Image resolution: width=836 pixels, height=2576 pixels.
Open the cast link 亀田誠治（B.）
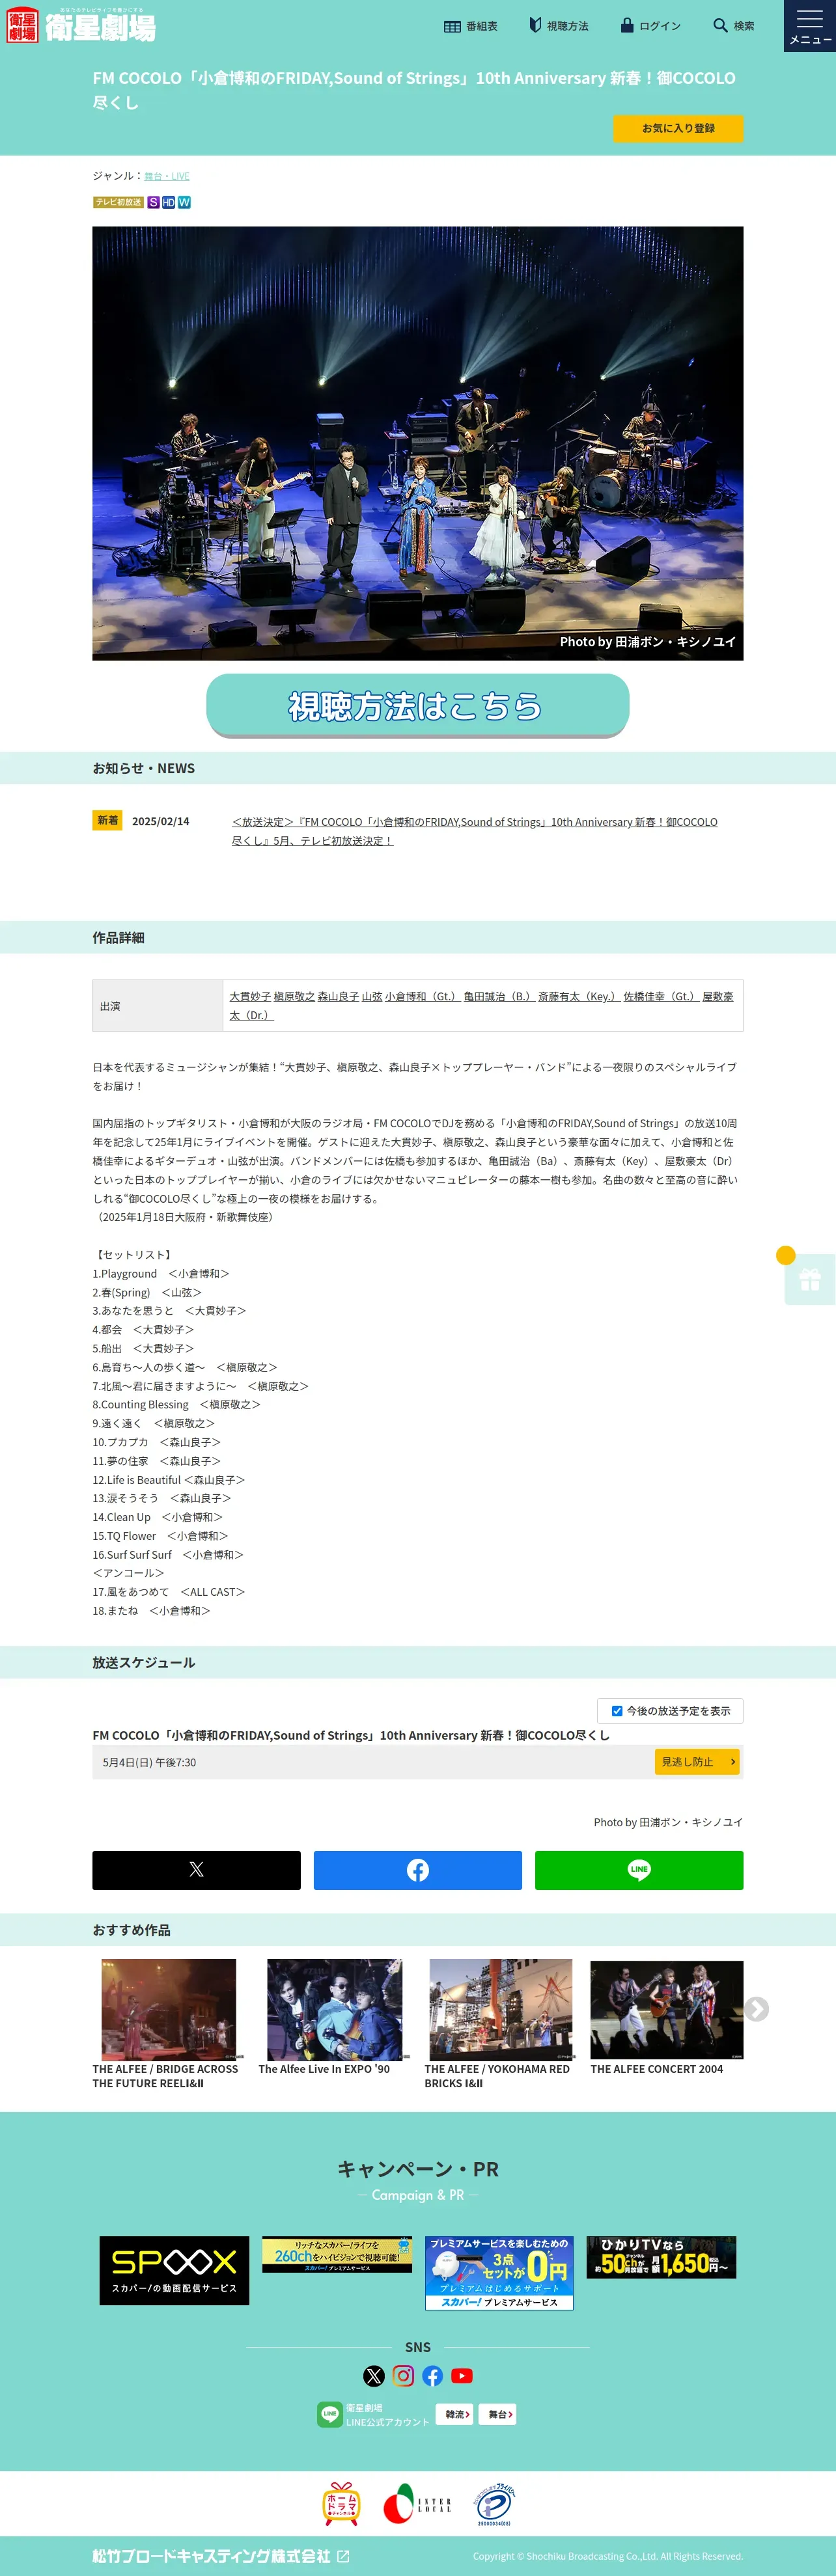(499, 996)
